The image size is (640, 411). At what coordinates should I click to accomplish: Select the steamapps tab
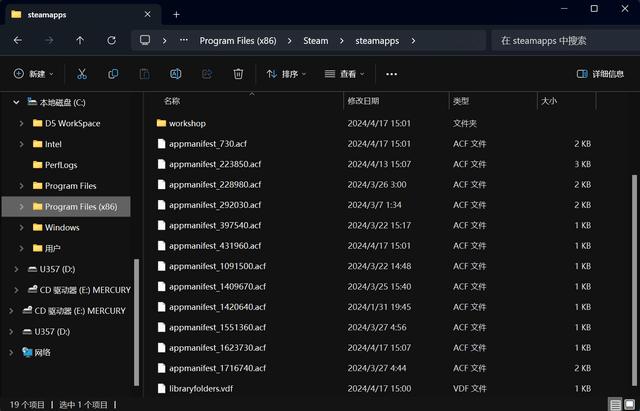(82, 15)
